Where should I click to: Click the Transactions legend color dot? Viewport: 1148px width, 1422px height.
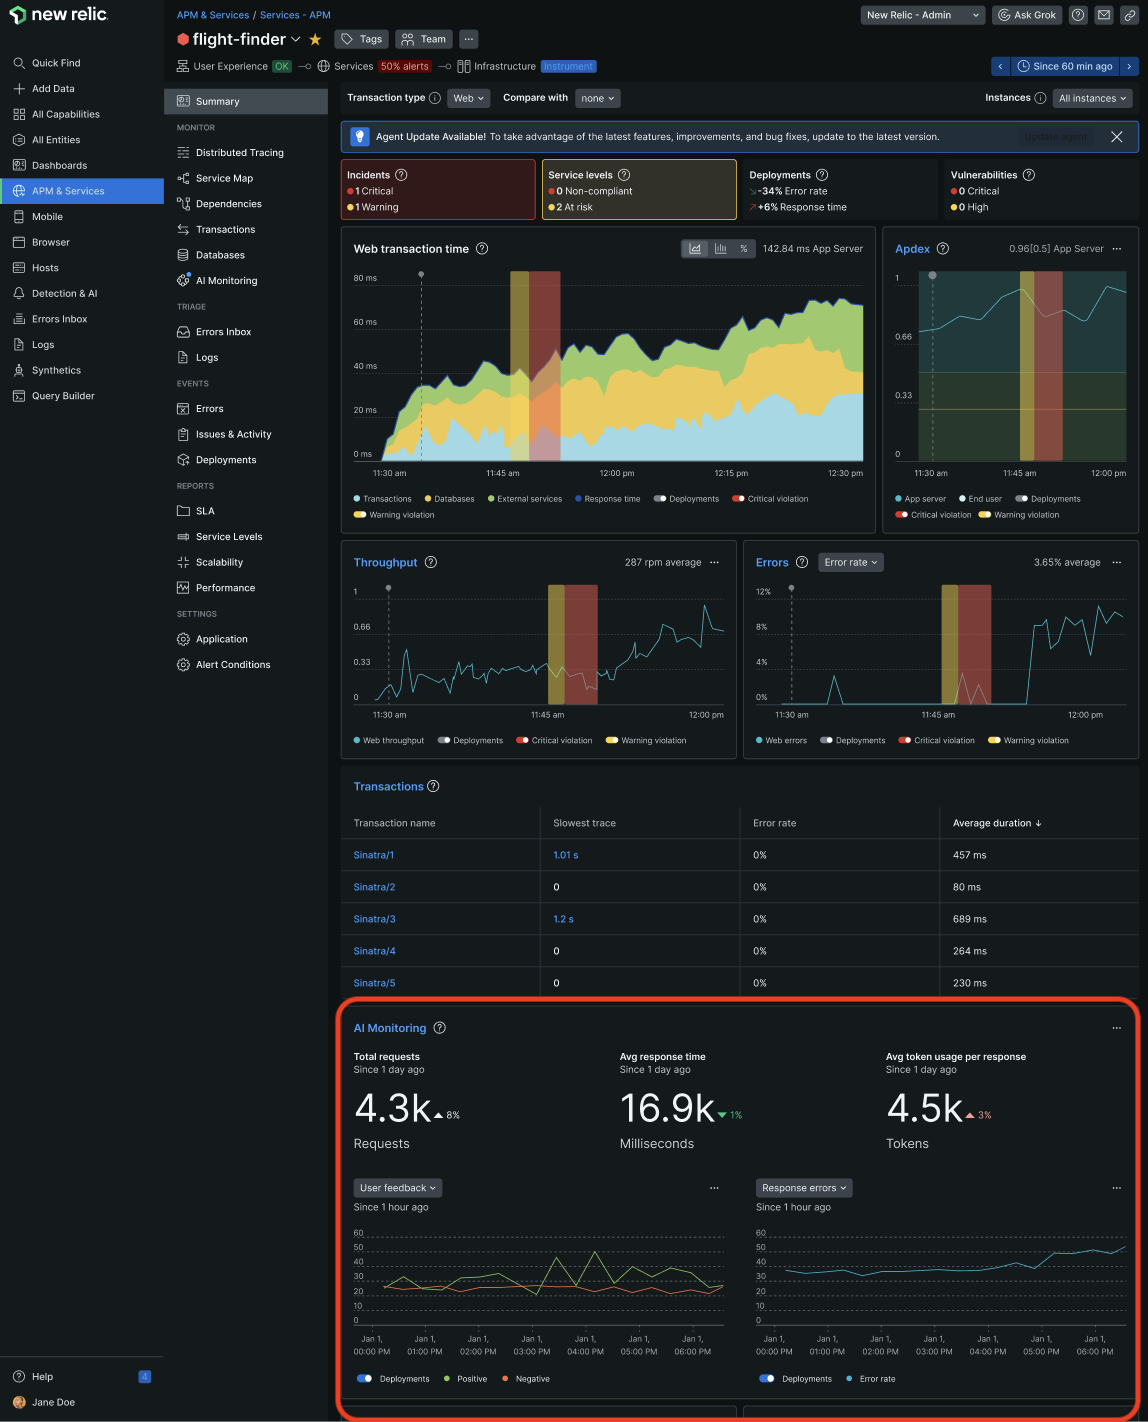click(357, 499)
